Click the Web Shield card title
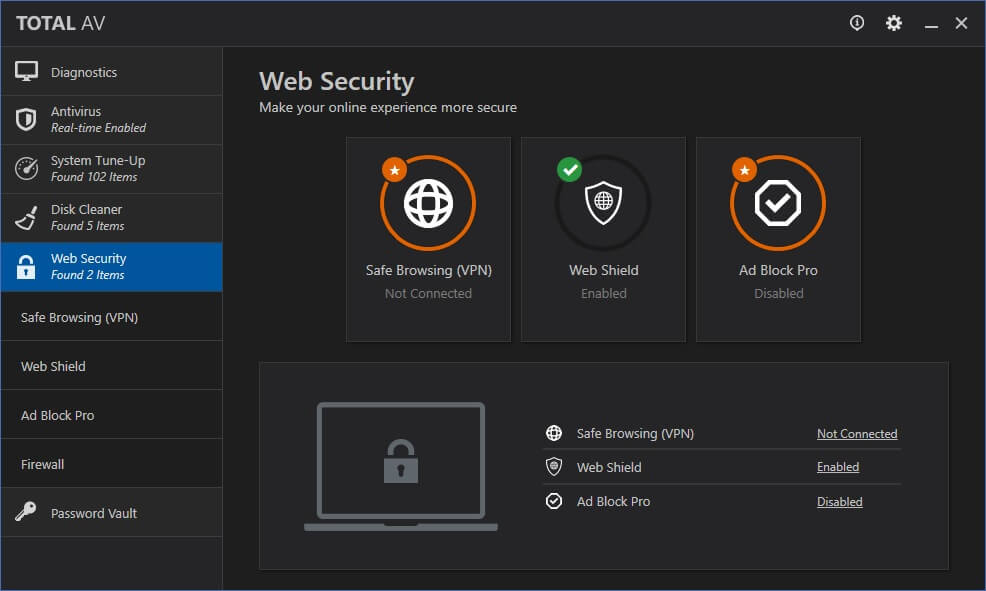Screen dimensions: 986x591 pos(604,270)
